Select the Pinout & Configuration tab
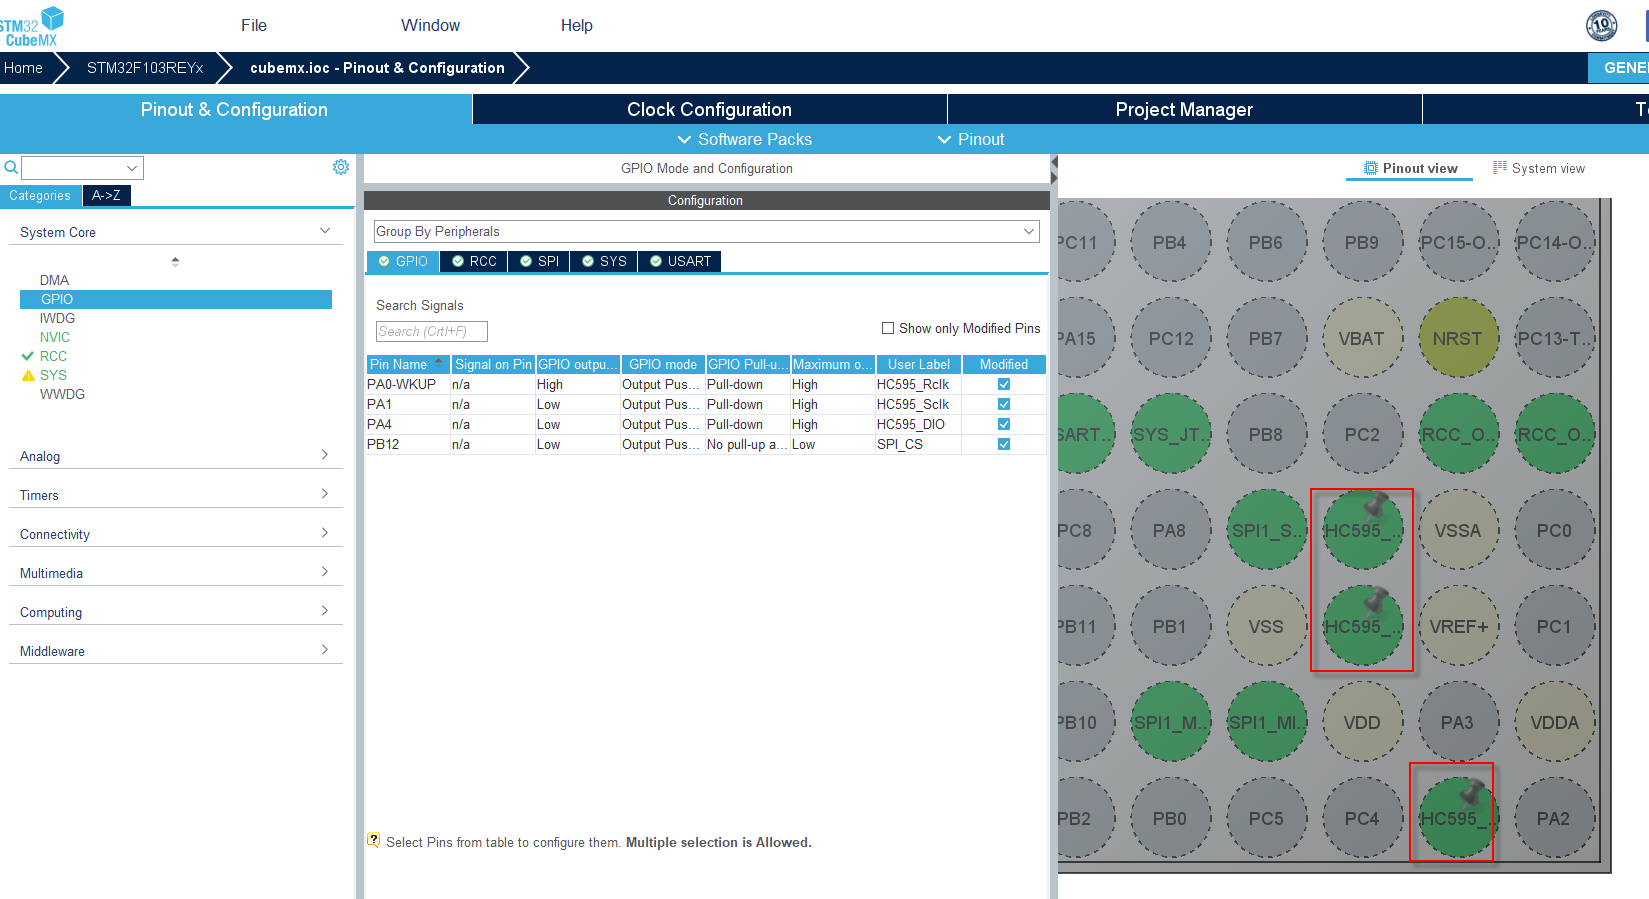The width and height of the screenshot is (1649, 899). pyautogui.click(x=235, y=109)
